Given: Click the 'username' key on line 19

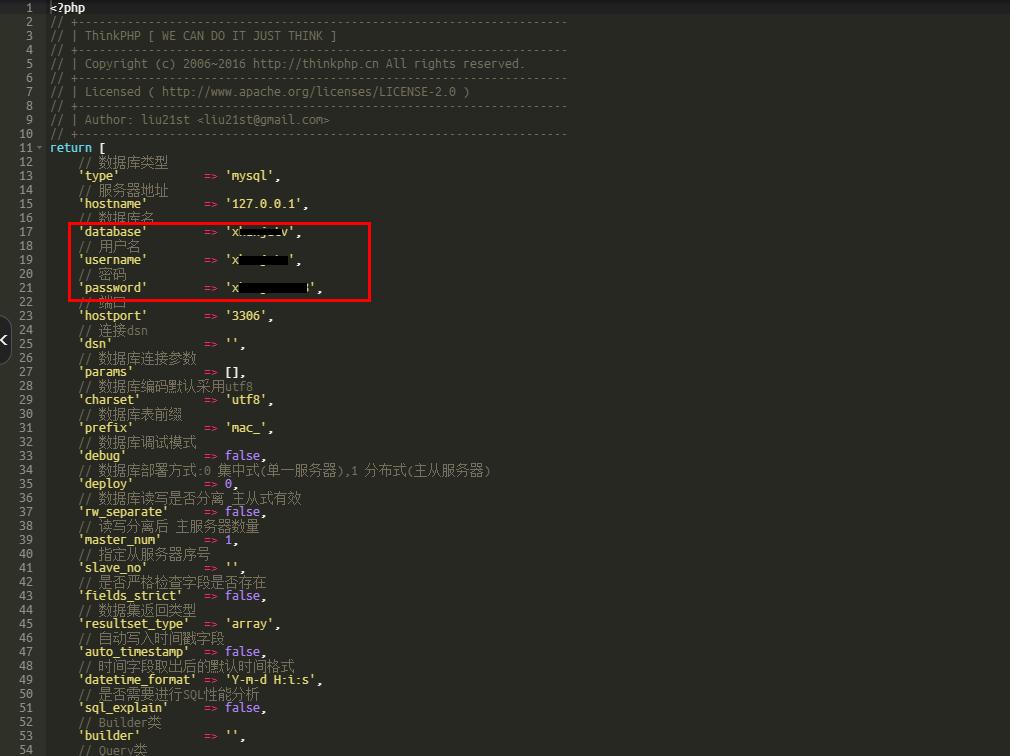Looking at the screenshot, I should (x=113, y=260).
